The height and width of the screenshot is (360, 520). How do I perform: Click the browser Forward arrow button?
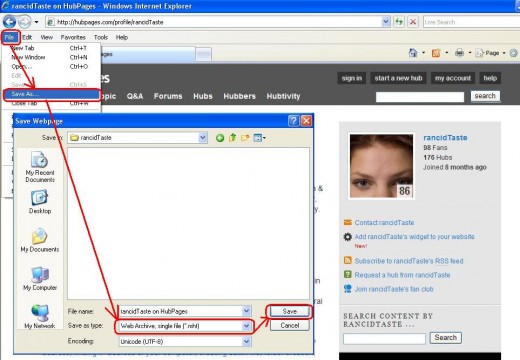(24, 22)
